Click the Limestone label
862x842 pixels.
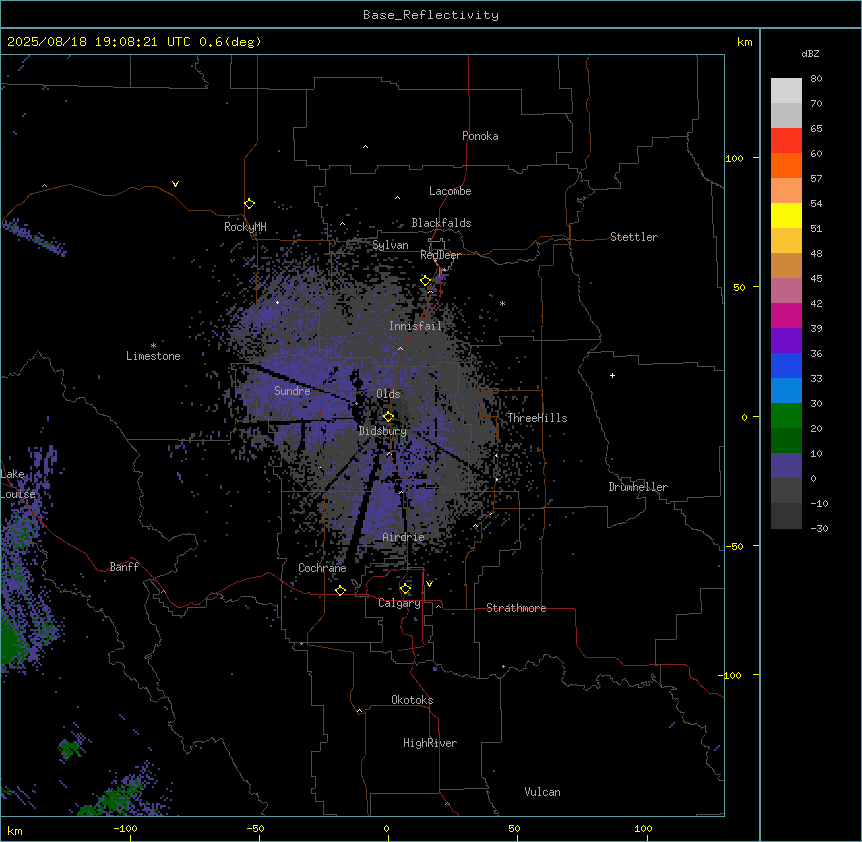point(153,356)
